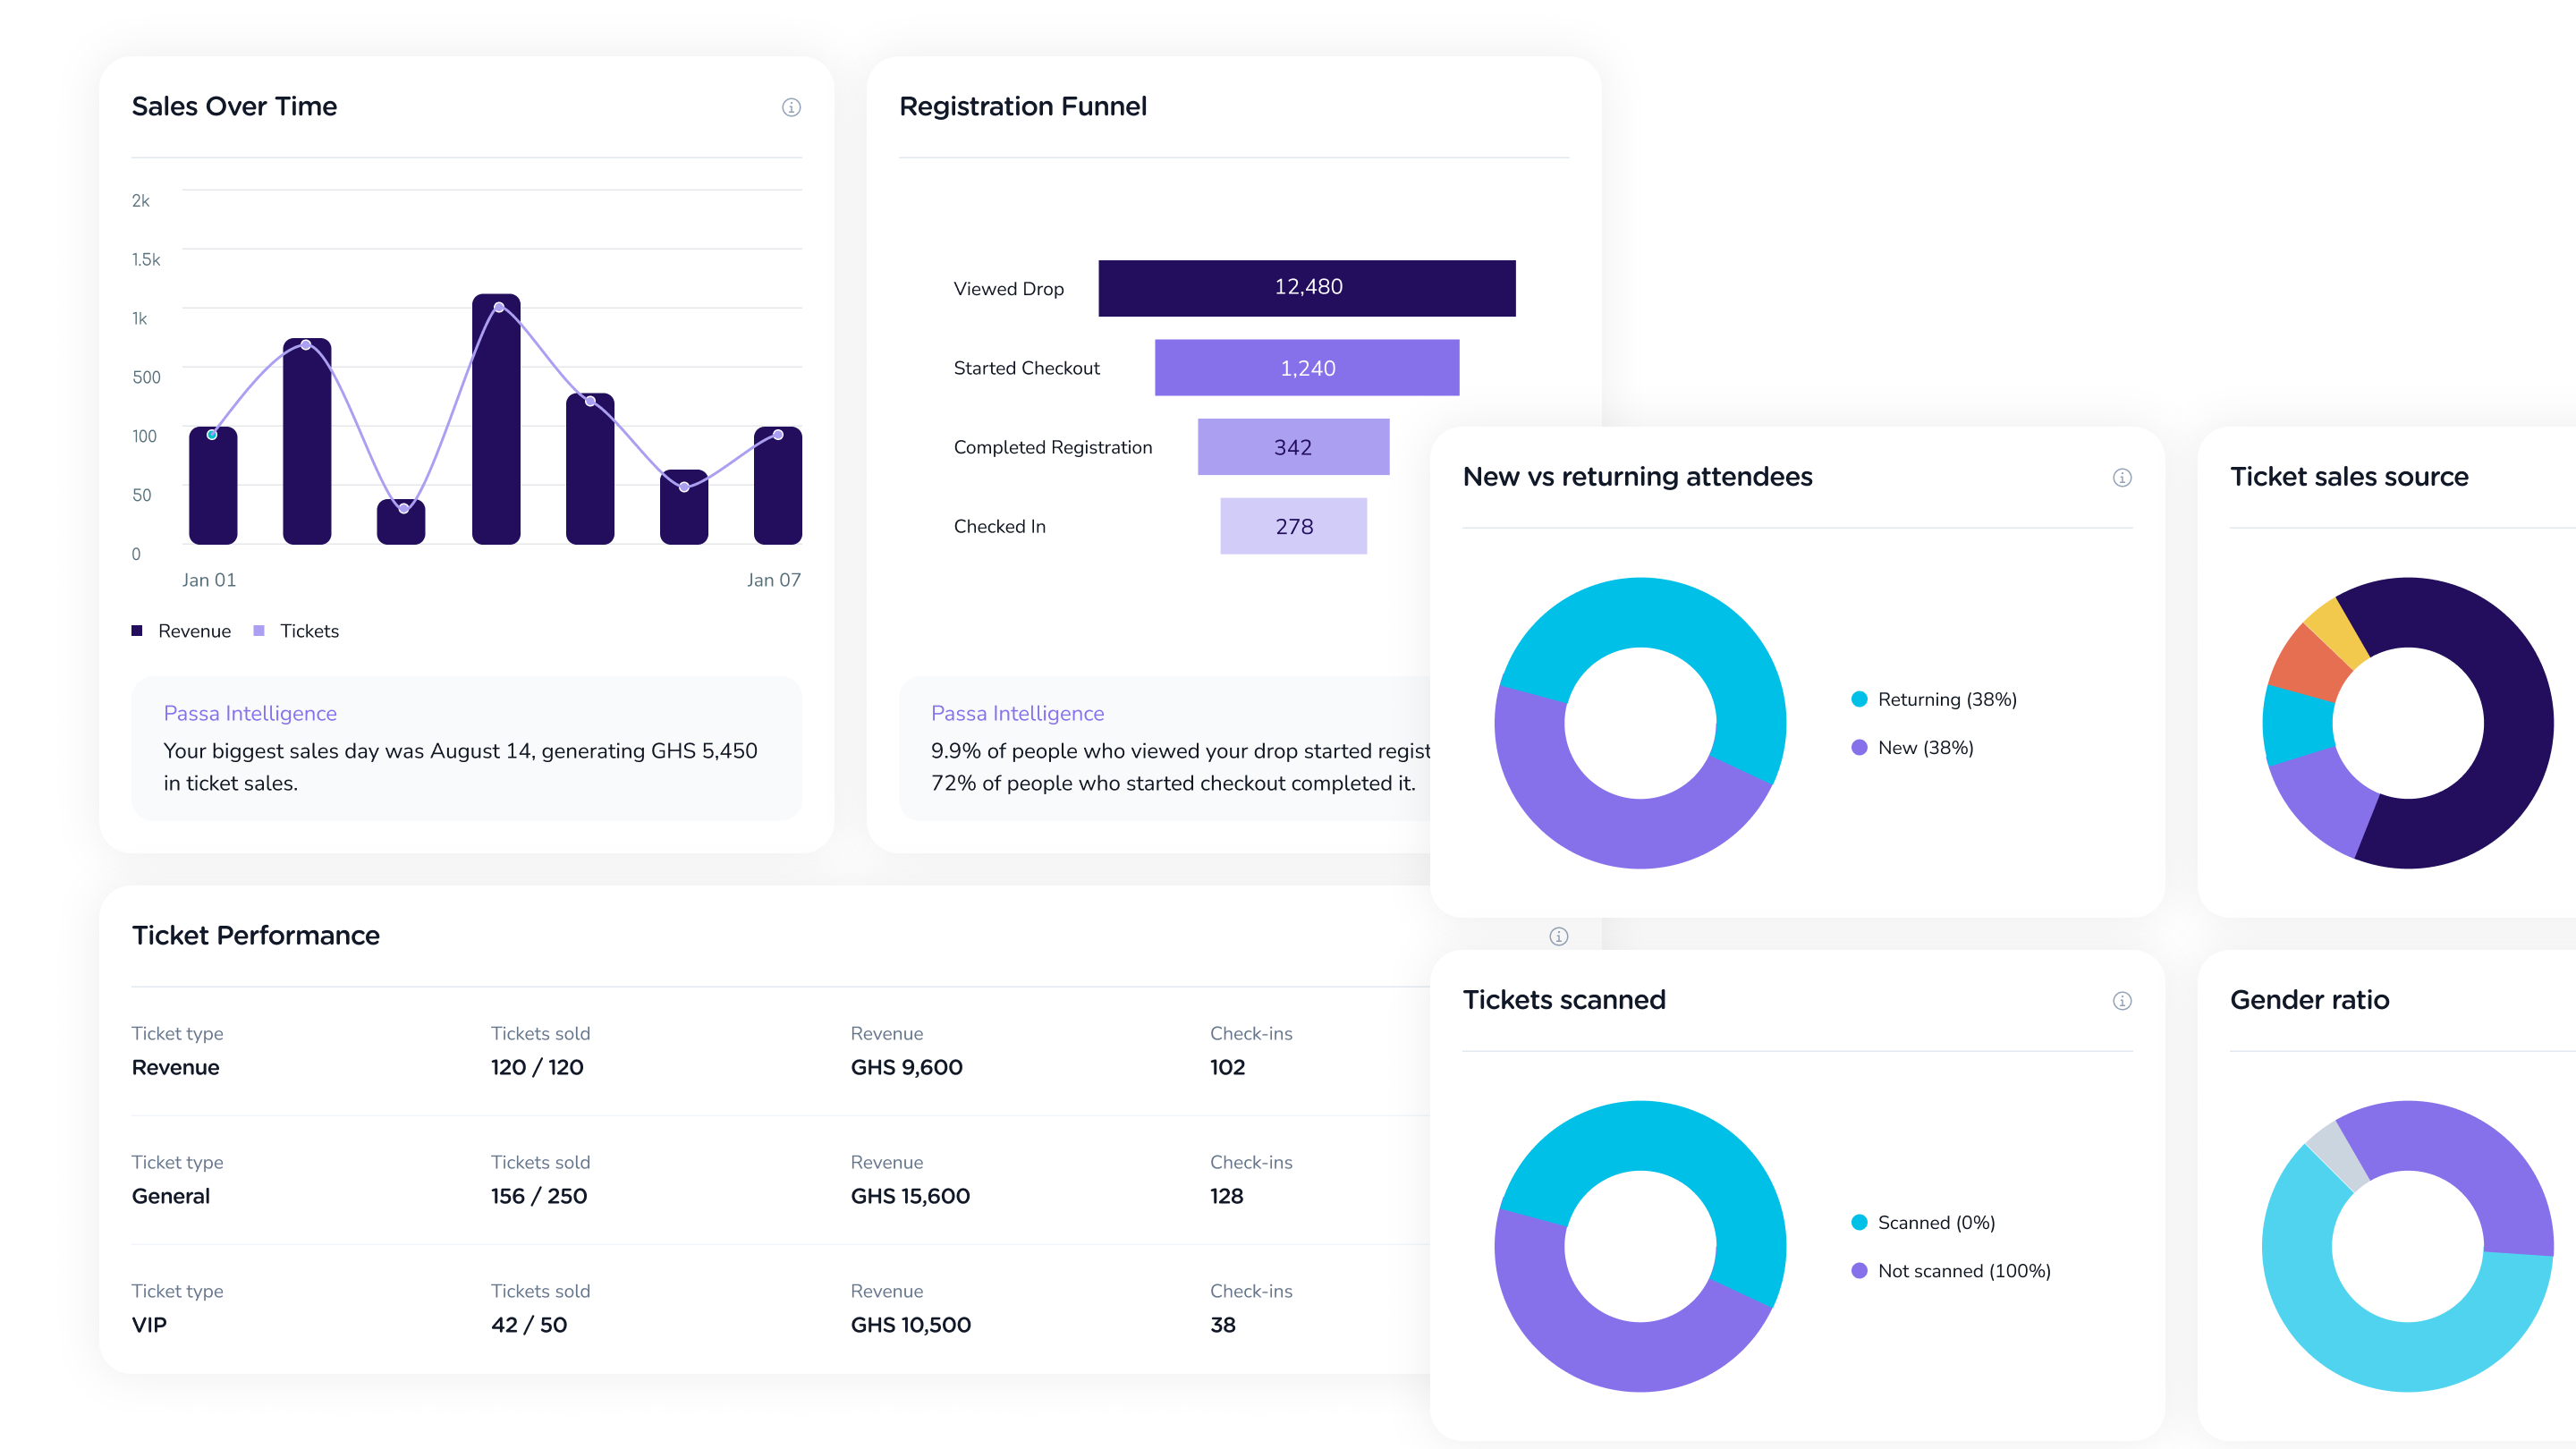The height and width of the screenshot is (1449, 2576).
Task: Click the VIP row's 38 check-ins value
Action: pos(1223,1325)
